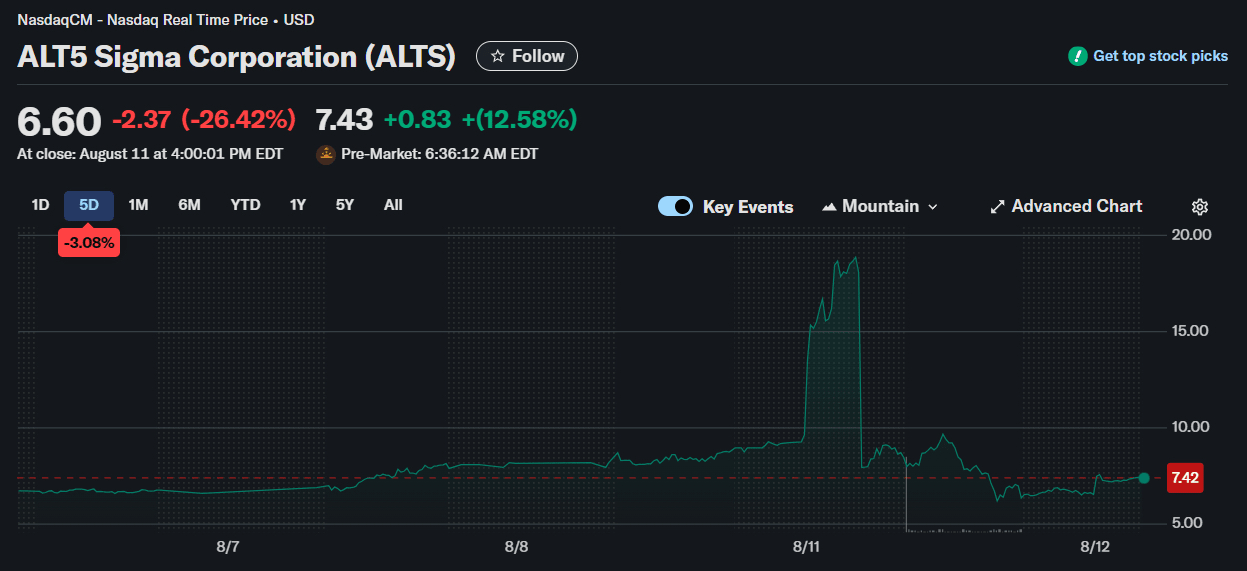The height and width of the screenshot is (571, 1247).
Task: Select the 1M time range
Action: click(138, 205)
